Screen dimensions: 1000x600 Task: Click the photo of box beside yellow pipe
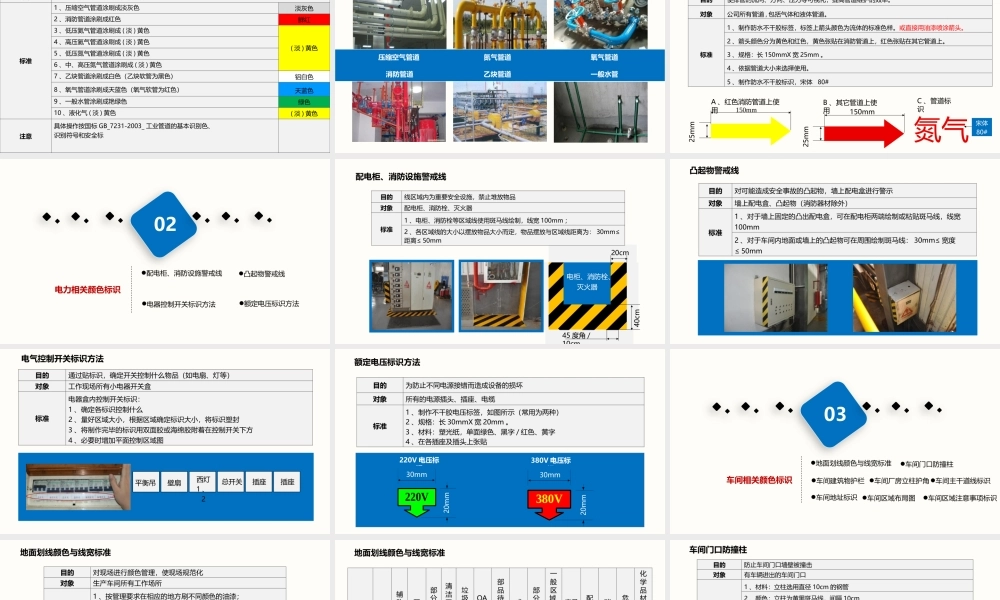pyautogui.click(x=904, y=298)
